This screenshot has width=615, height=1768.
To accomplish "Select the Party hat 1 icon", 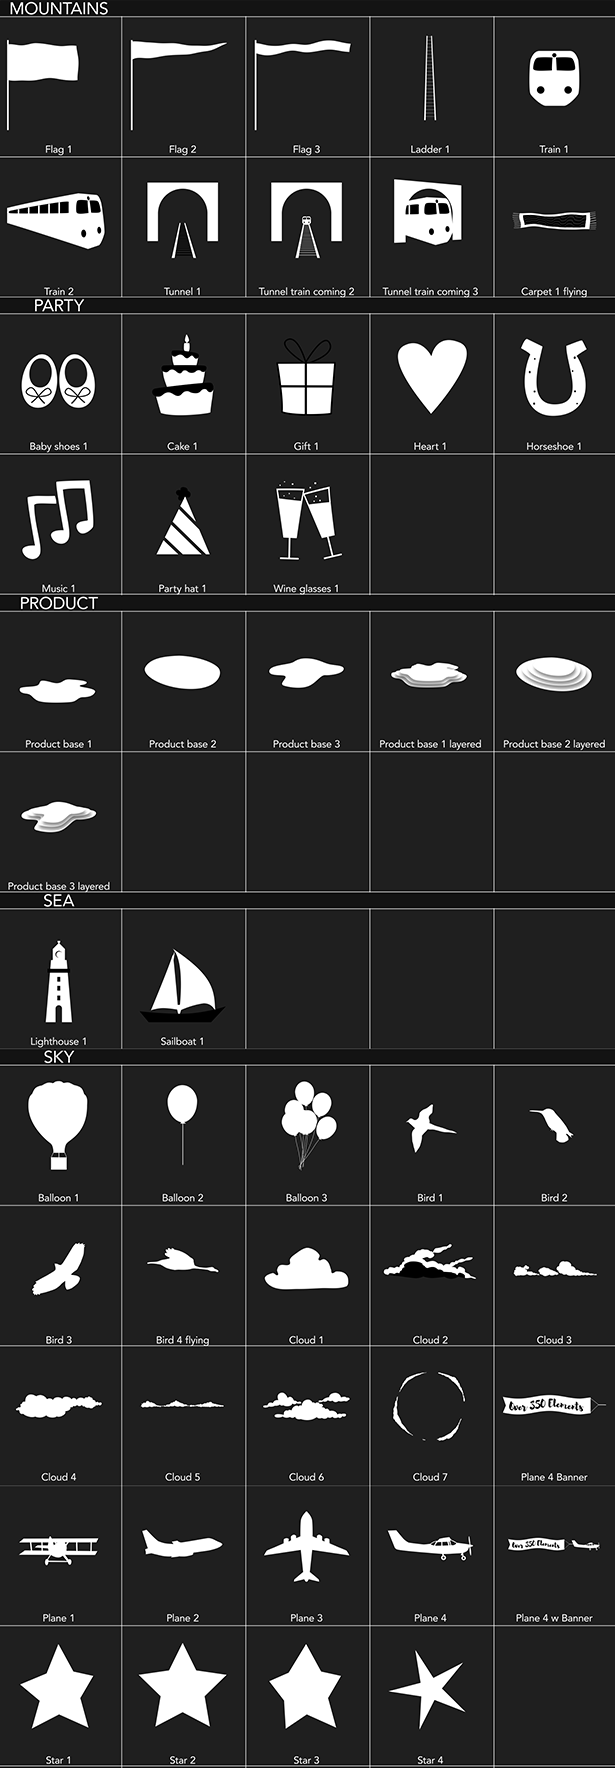I will pyautogui.click(x=183, y=521).
